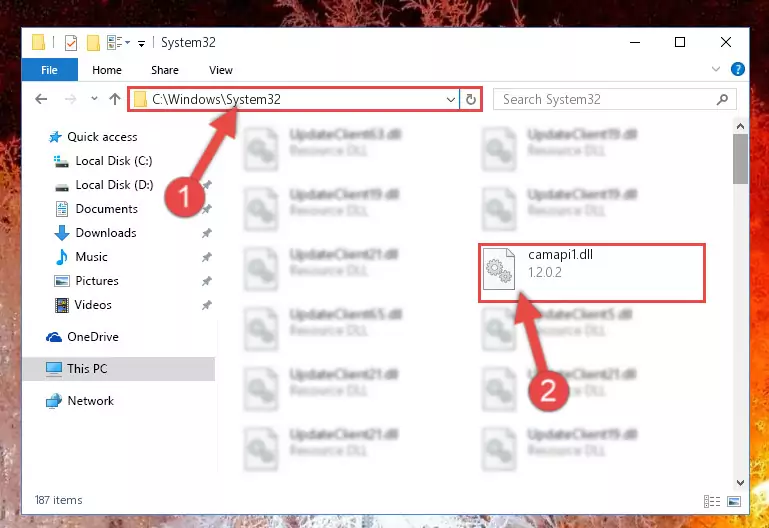This screenshot has height=528, width=769.
Task: Click the This PC monitor icon
Action: click(54, 369)
